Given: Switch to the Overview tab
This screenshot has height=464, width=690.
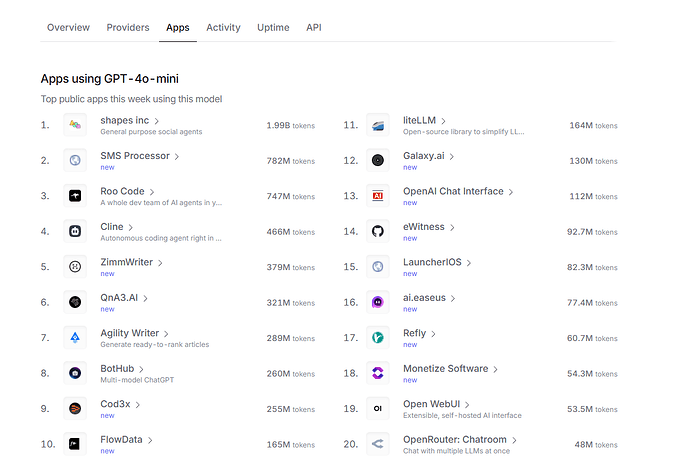Looking at the screenshot, I should tap(68, 27).
